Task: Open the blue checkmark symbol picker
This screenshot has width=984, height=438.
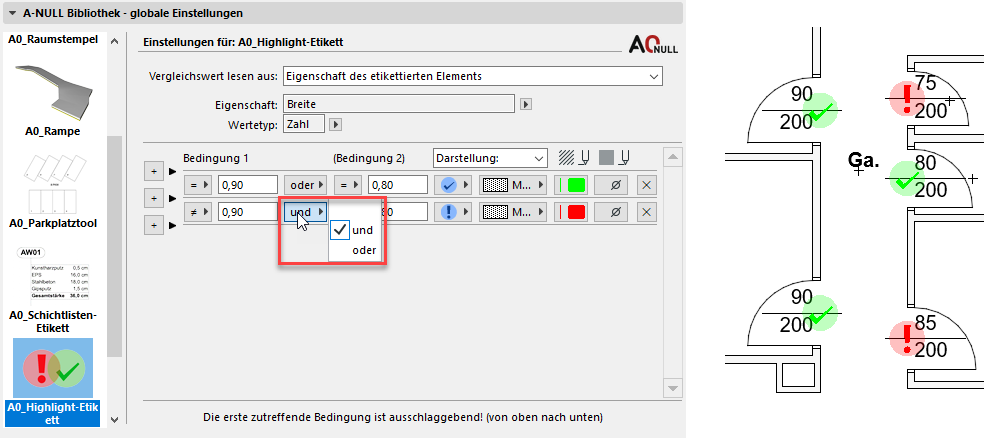Action: coord(451,185)
